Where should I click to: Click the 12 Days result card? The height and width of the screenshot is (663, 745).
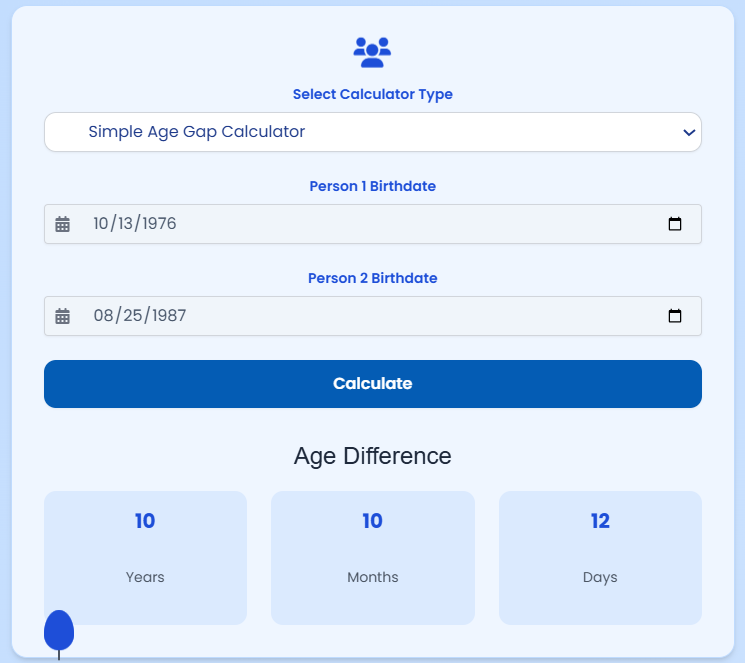pyautogui.click(x=600, y=558)
